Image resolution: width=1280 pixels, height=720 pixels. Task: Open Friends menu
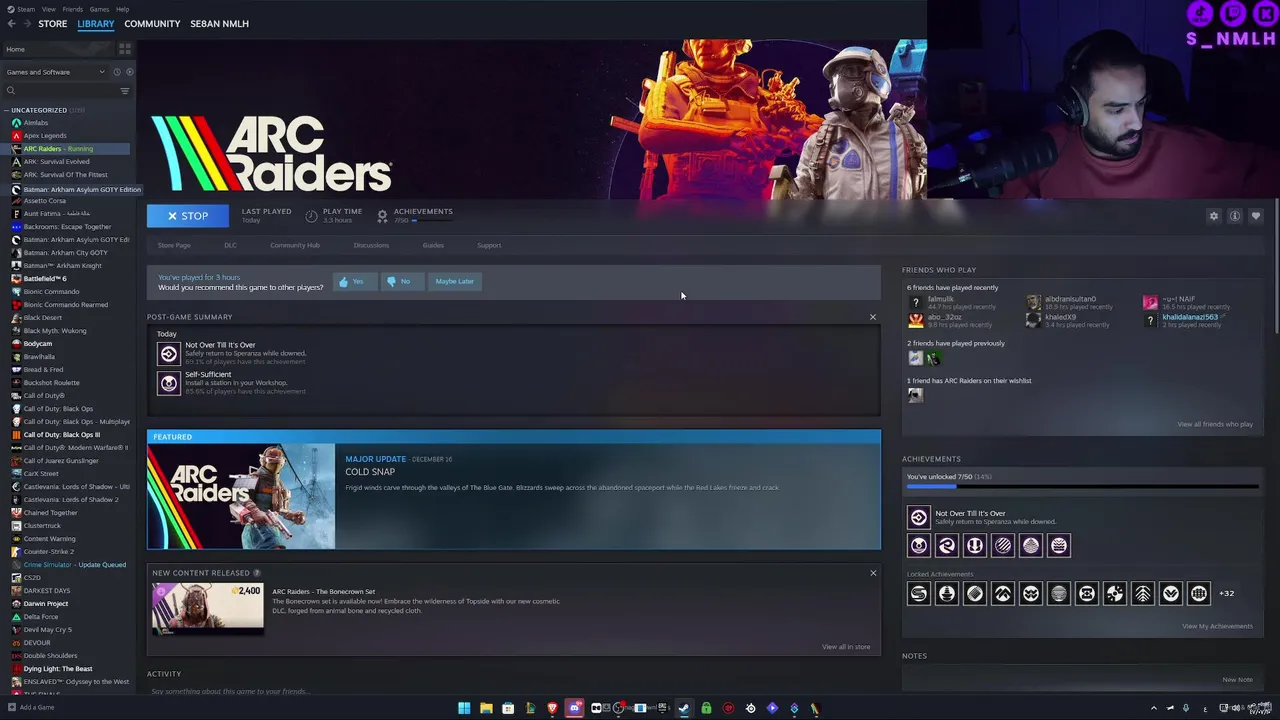click(73, 9)
